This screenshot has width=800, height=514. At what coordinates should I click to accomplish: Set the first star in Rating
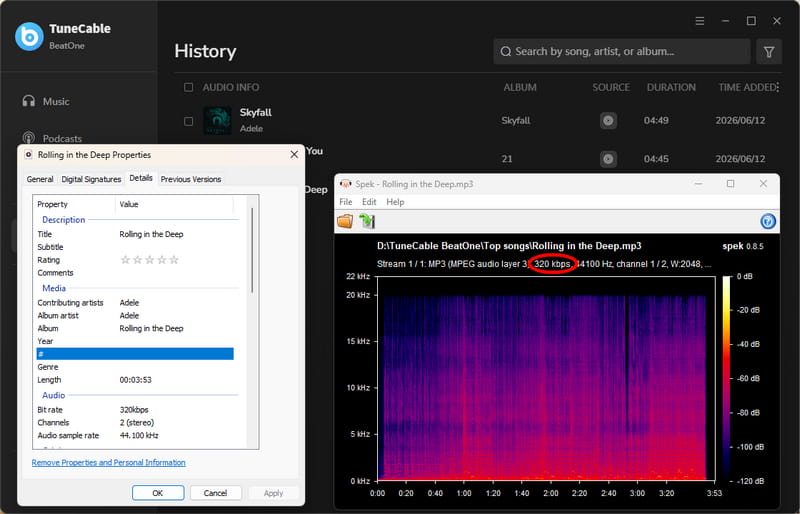[x=126, y=260]
